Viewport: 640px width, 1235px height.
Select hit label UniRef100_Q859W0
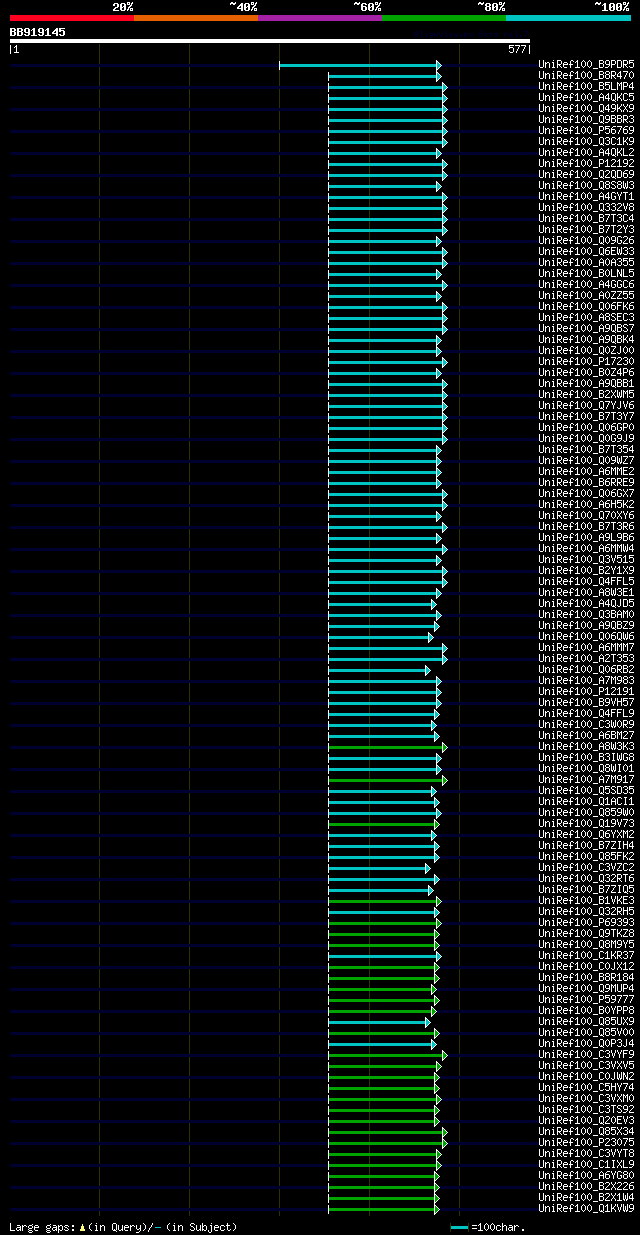click(586, 812)
